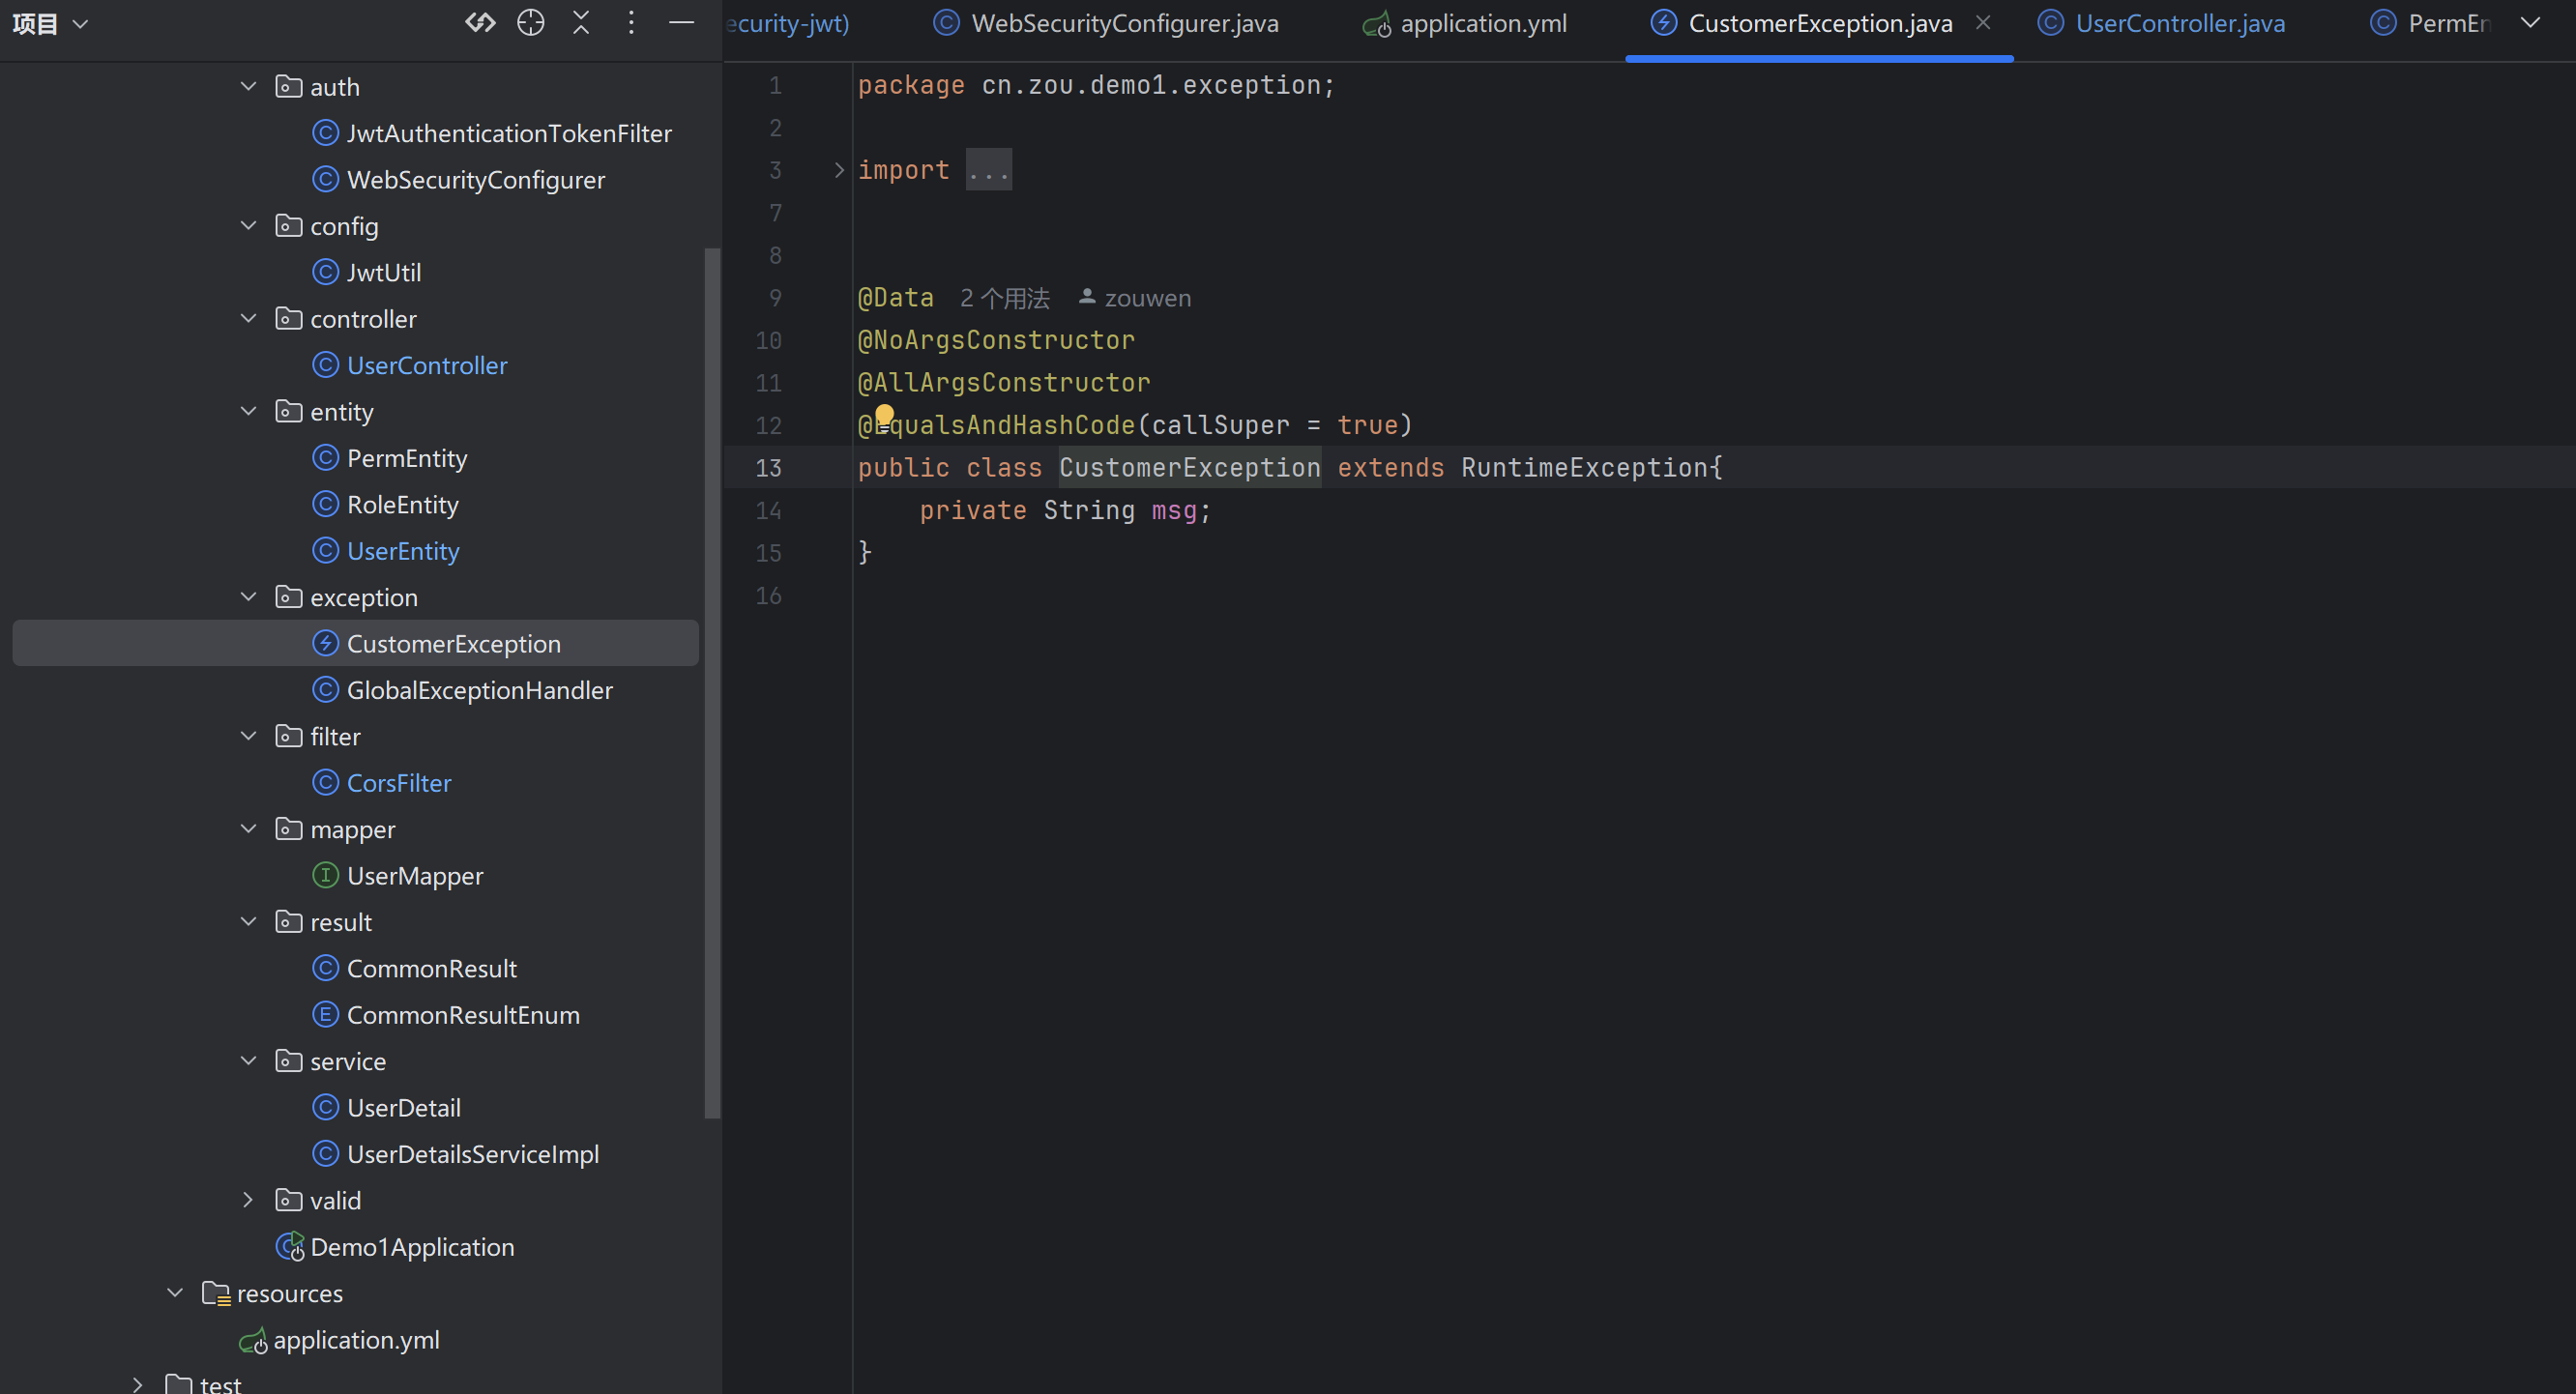Click the CommonResultEnum enum icon
The height and width of the screenshot is (1394, 2576).
pyautogui.click(x=325, y=1014)
